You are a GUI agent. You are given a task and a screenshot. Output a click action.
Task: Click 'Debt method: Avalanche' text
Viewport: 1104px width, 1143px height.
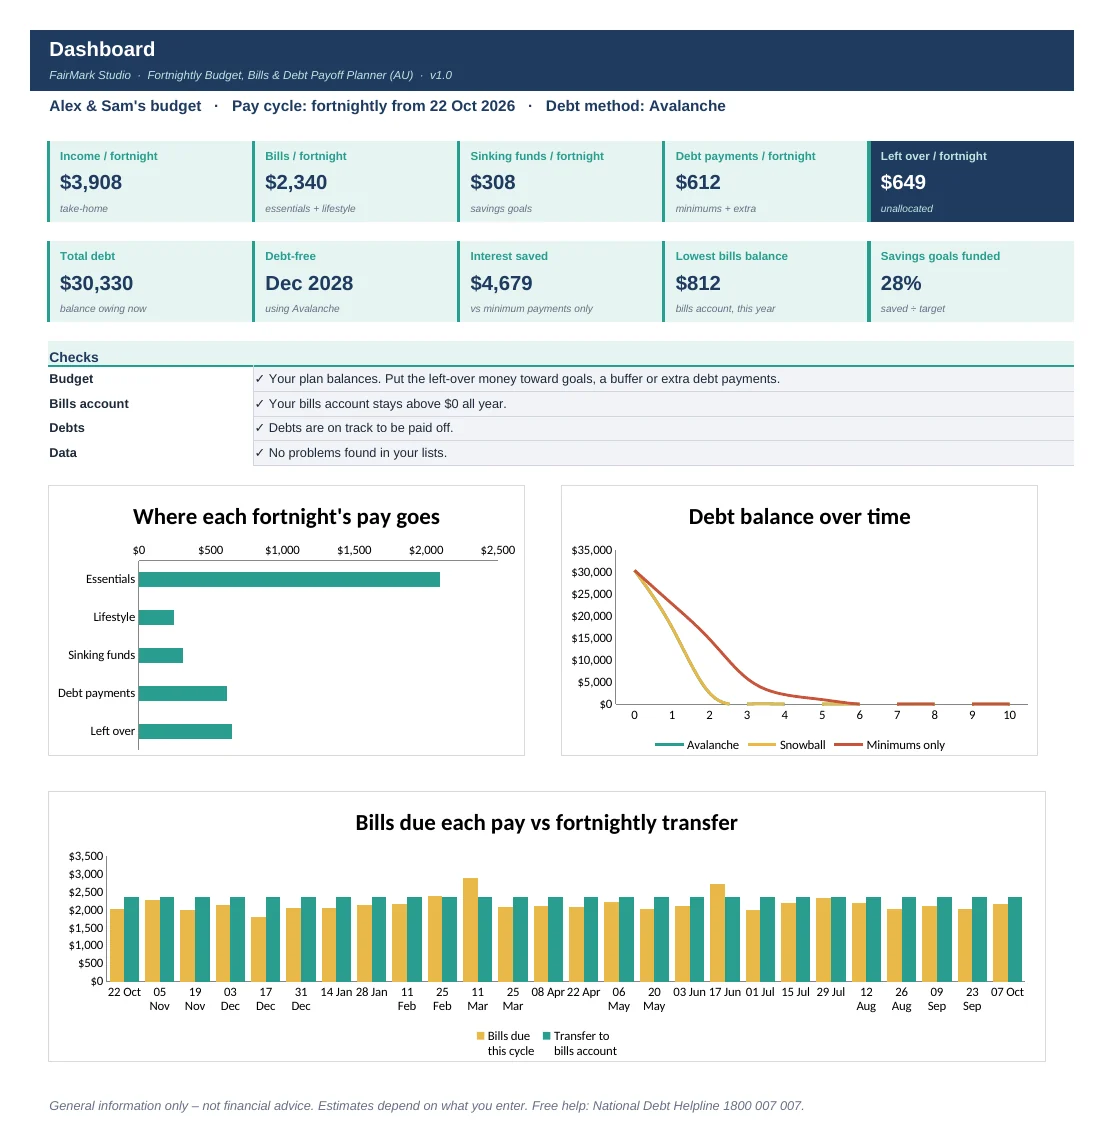[x=635, y=106]
